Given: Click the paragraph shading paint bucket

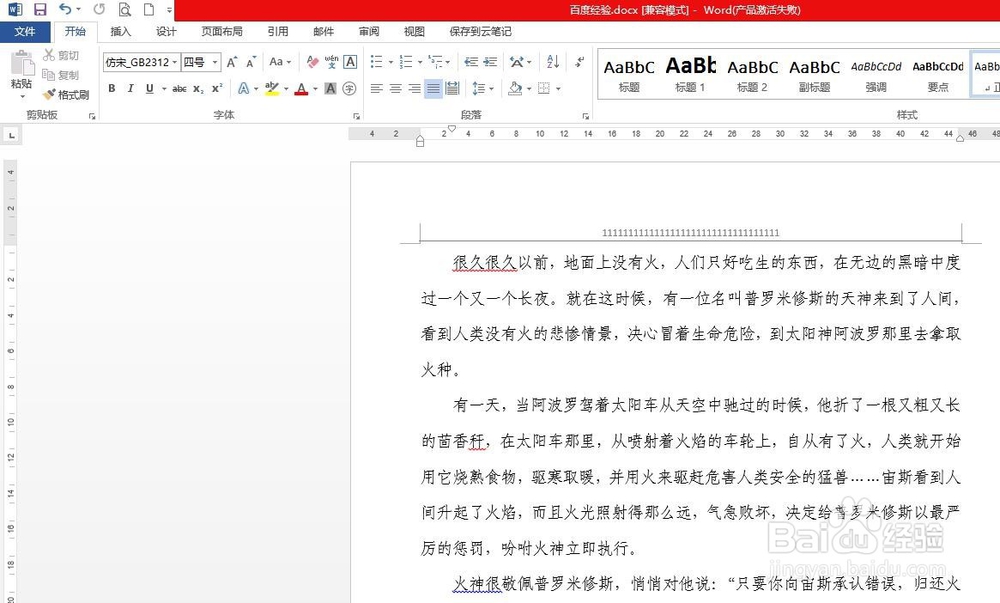Looking at the screenshot, I should click(515, 89).
